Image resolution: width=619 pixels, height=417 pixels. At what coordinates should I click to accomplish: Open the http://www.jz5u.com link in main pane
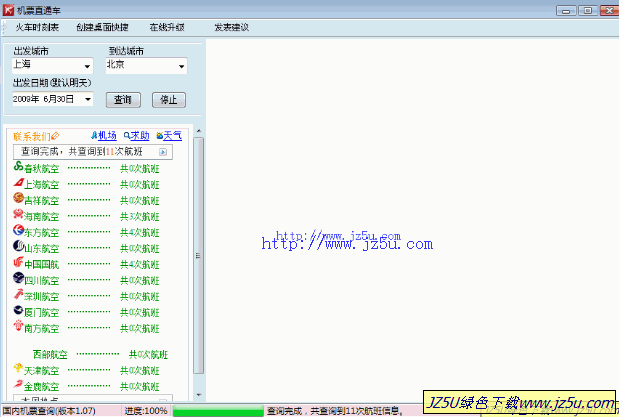347,244
